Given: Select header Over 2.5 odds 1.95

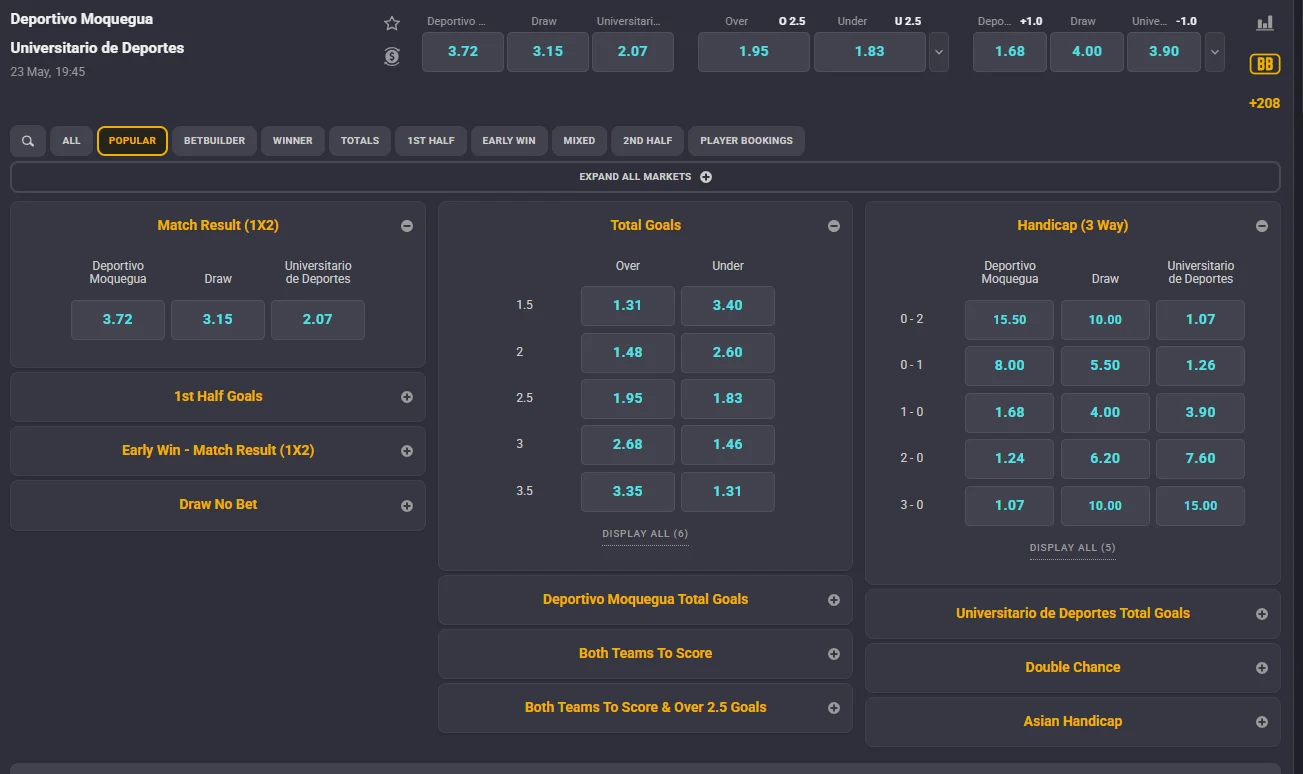Looking at the screenshot, I should 754,52.
